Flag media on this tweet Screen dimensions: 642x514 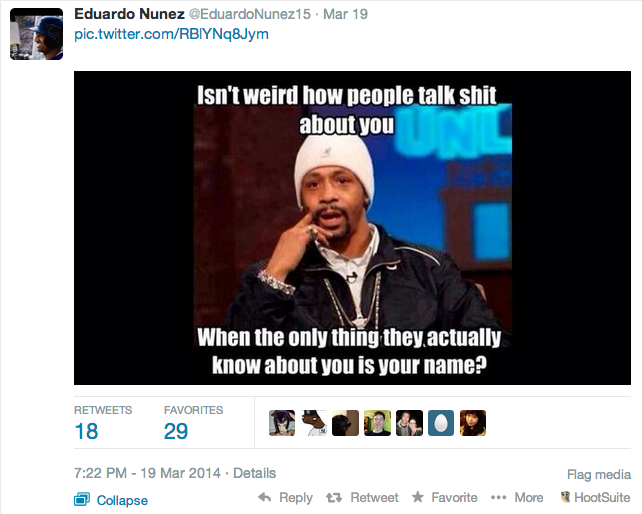tap(599, 474)
